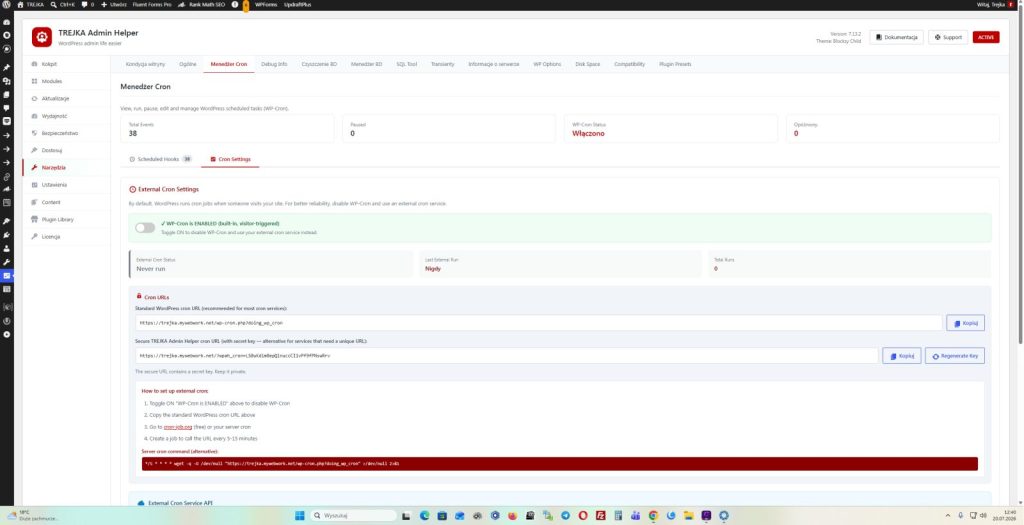Open Fluent Forms Pro admin bar item

tap(152, 5)
